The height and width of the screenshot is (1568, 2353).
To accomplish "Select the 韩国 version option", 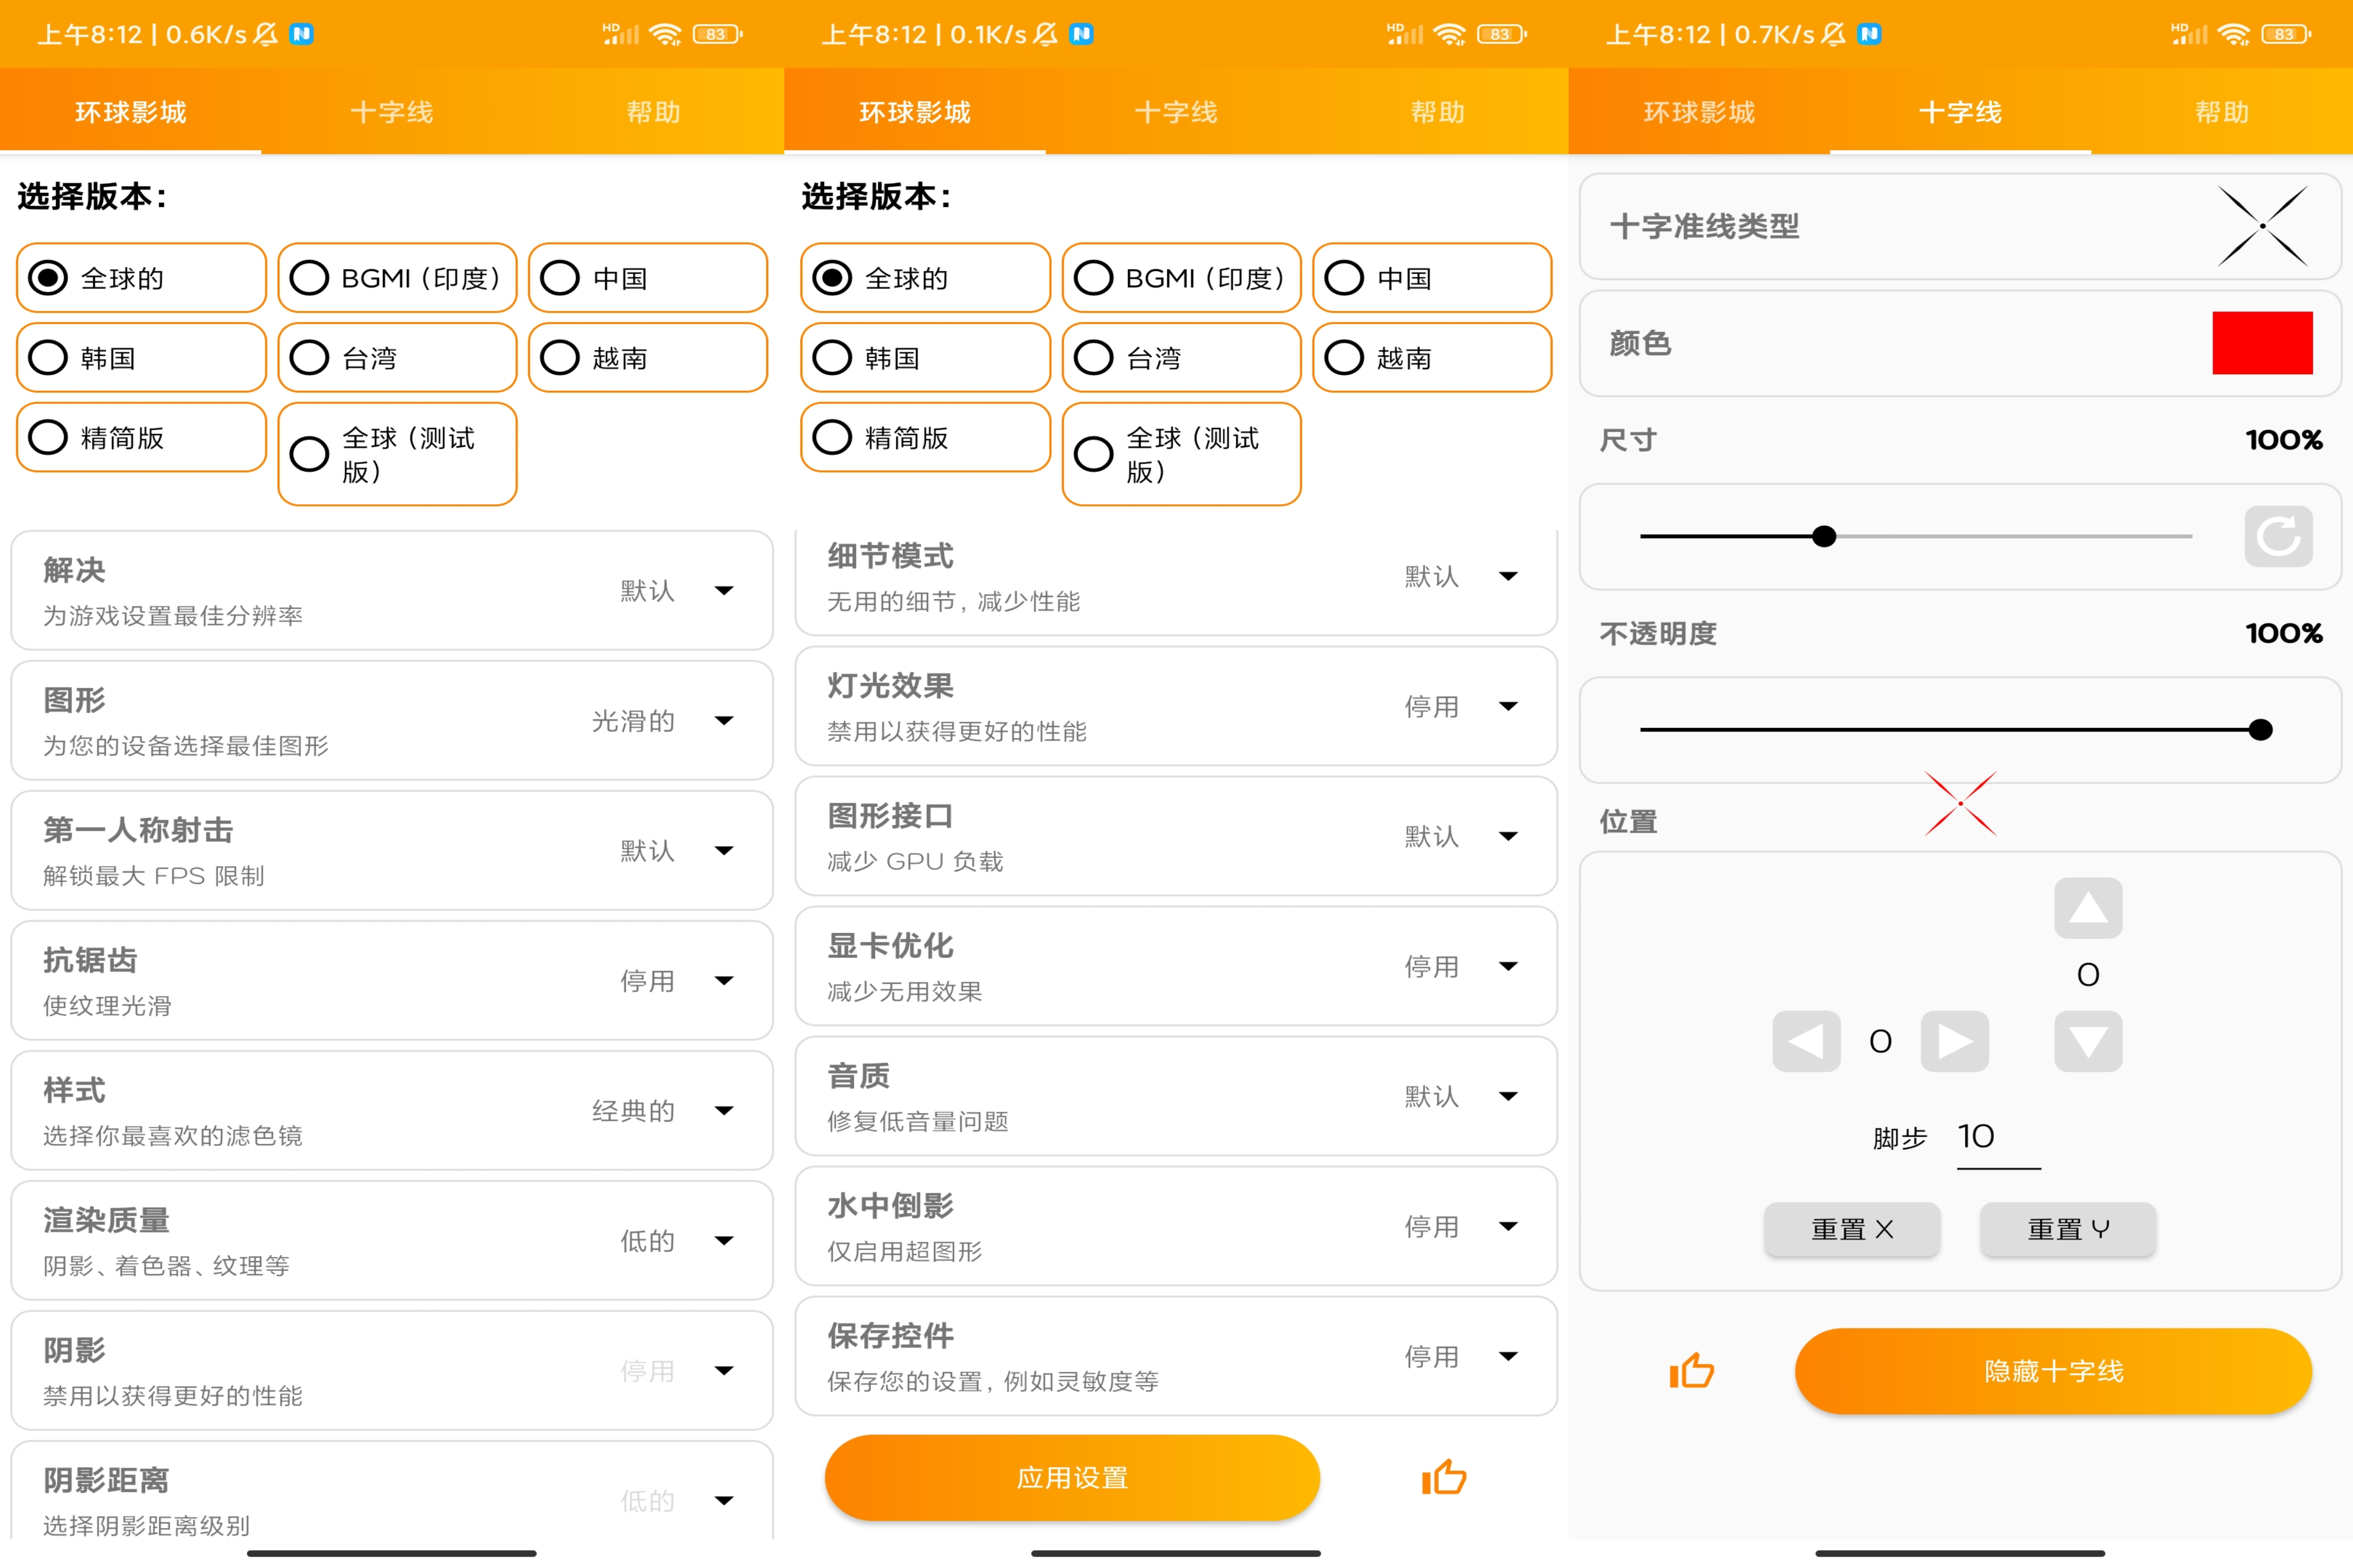I will coord(141,357).
